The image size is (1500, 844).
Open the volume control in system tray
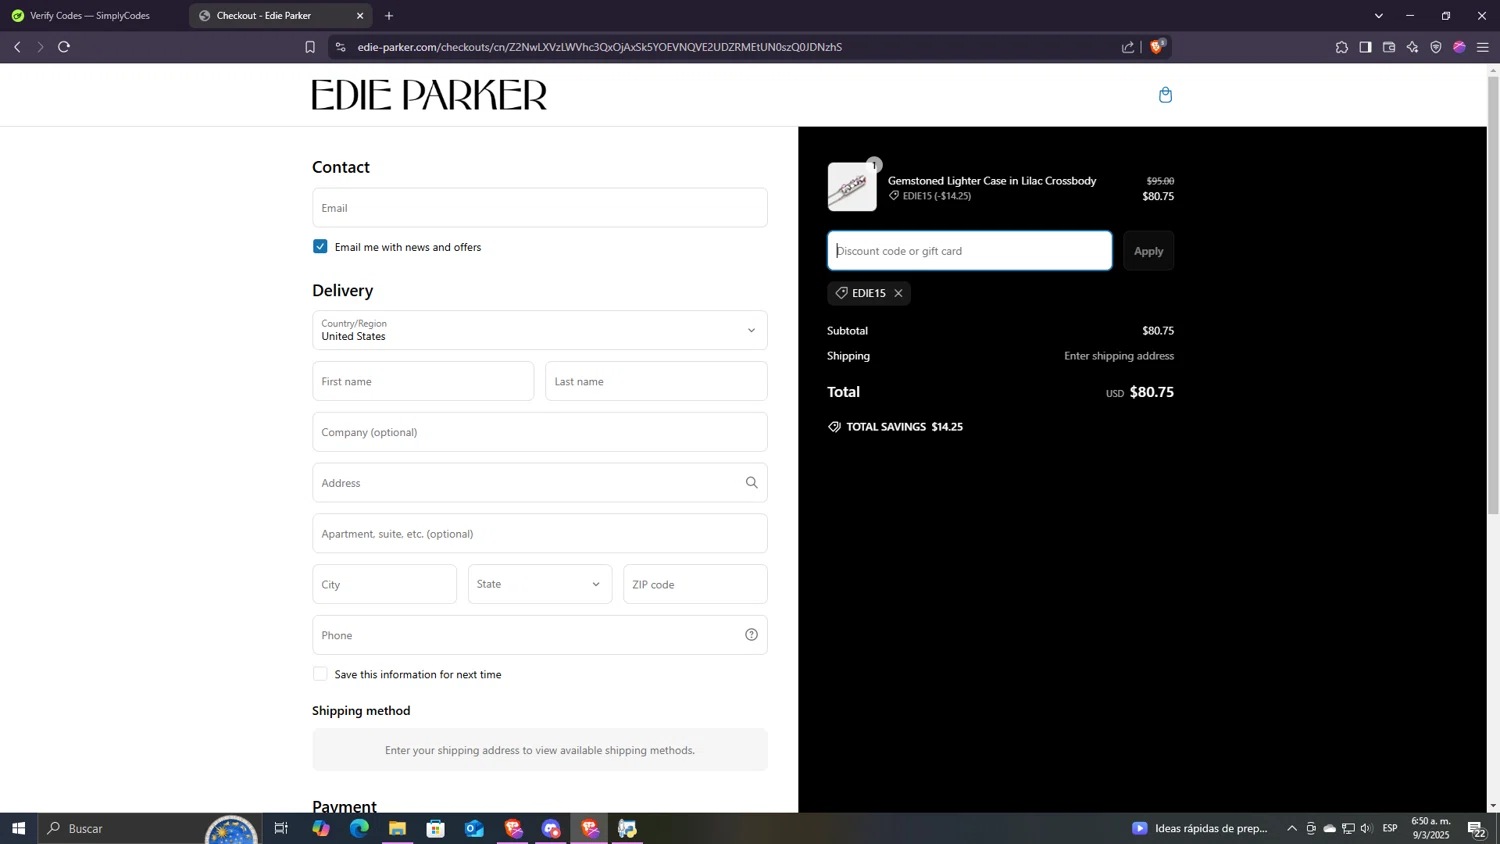point(1366,828)
